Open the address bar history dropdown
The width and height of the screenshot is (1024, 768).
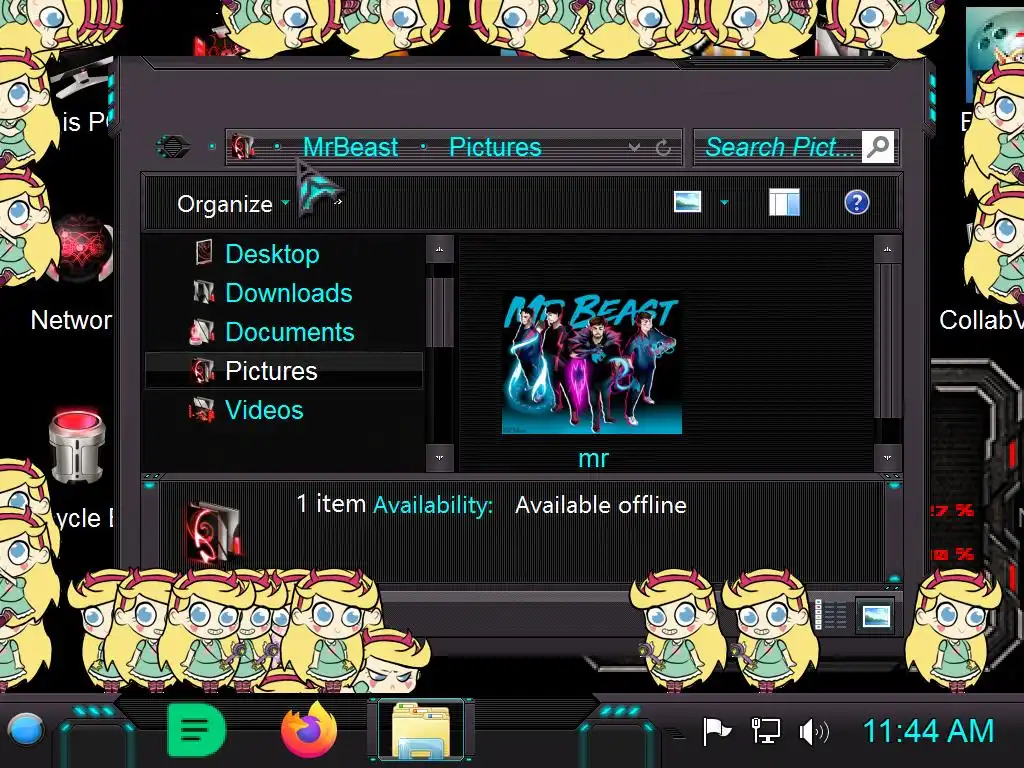click(634, 148)
